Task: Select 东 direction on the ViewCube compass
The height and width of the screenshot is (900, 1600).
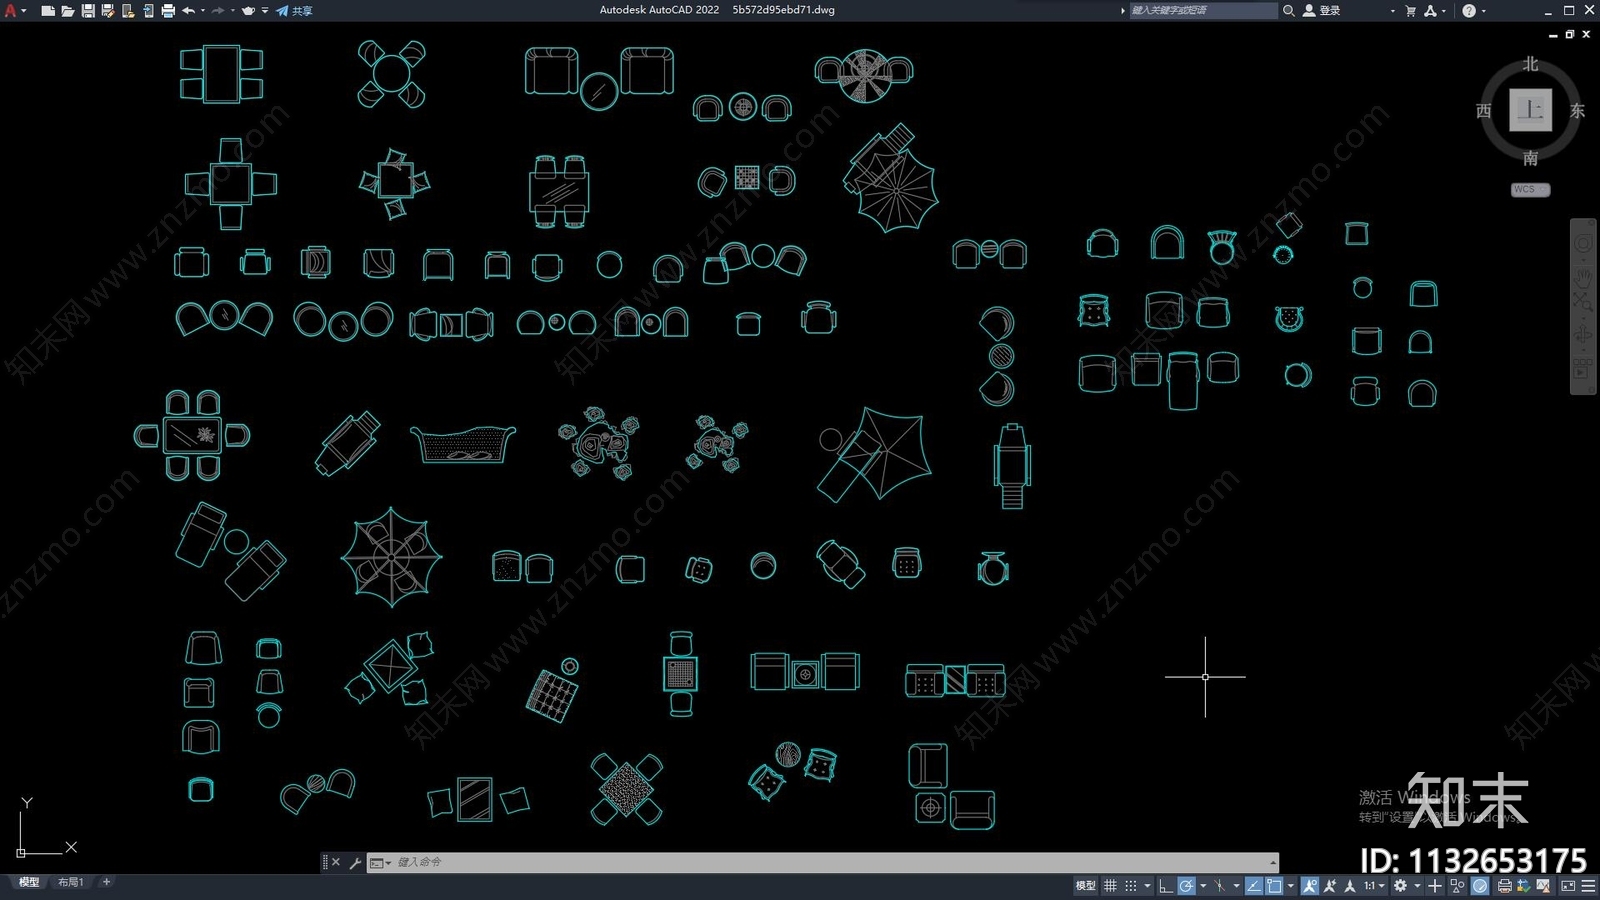Action: click(1577, 111)
